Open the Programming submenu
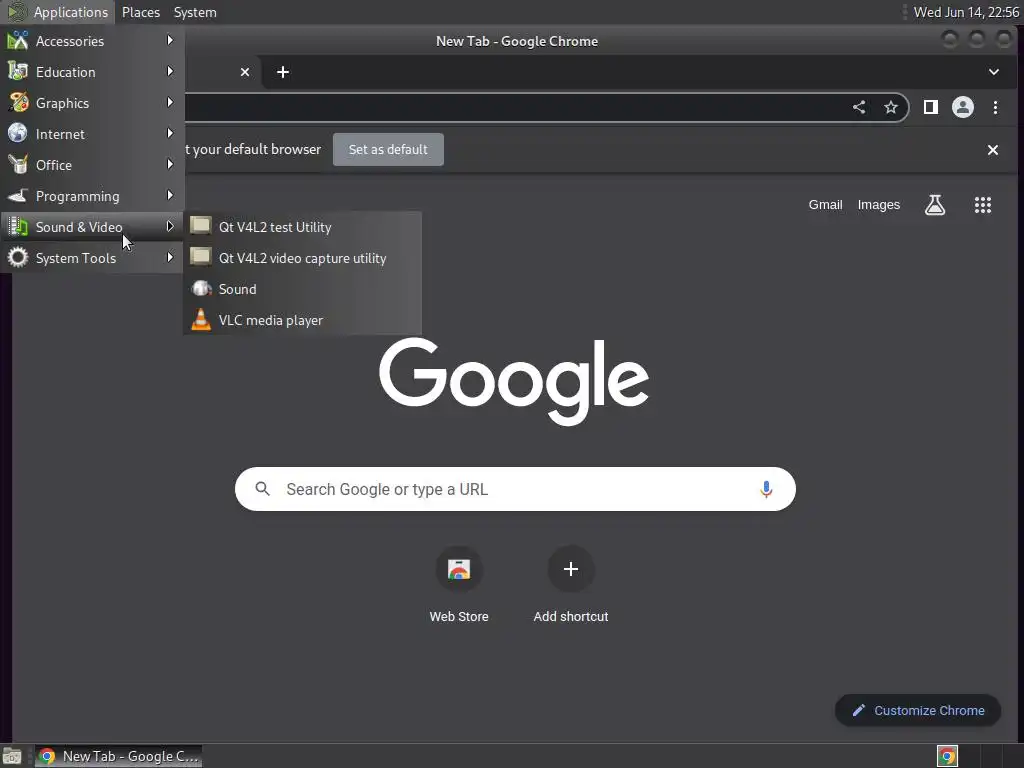Screen dimensions: 1024x768 point(91,196)
